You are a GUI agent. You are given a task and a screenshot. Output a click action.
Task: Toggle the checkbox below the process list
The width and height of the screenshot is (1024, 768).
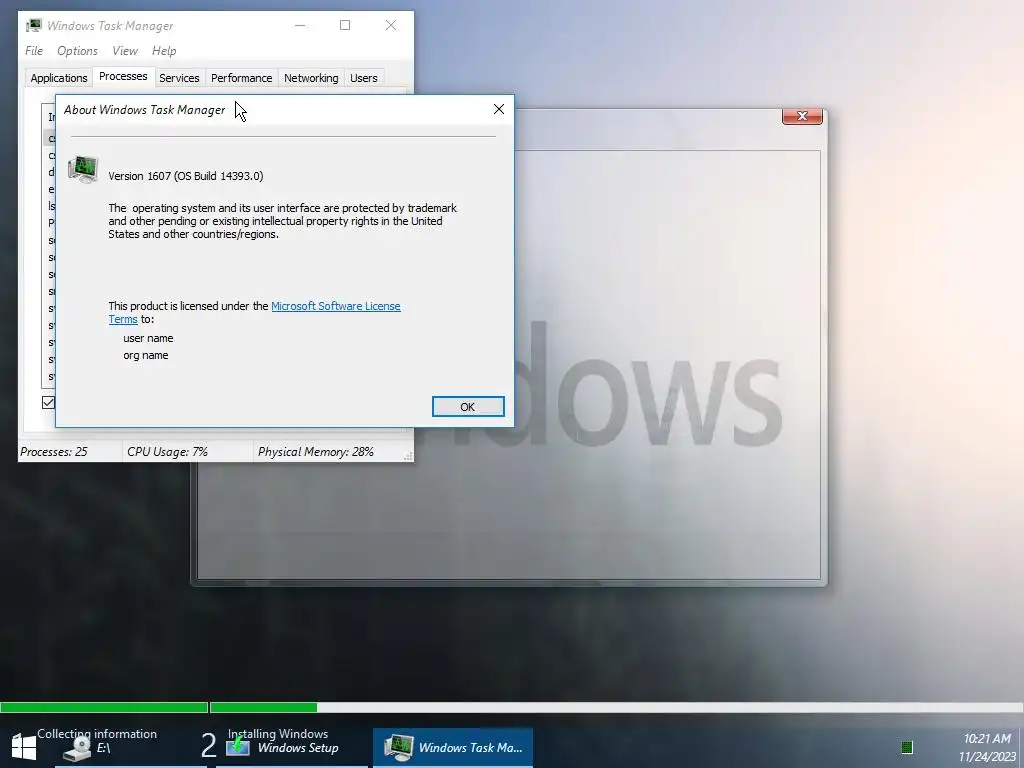pos(48,402)
